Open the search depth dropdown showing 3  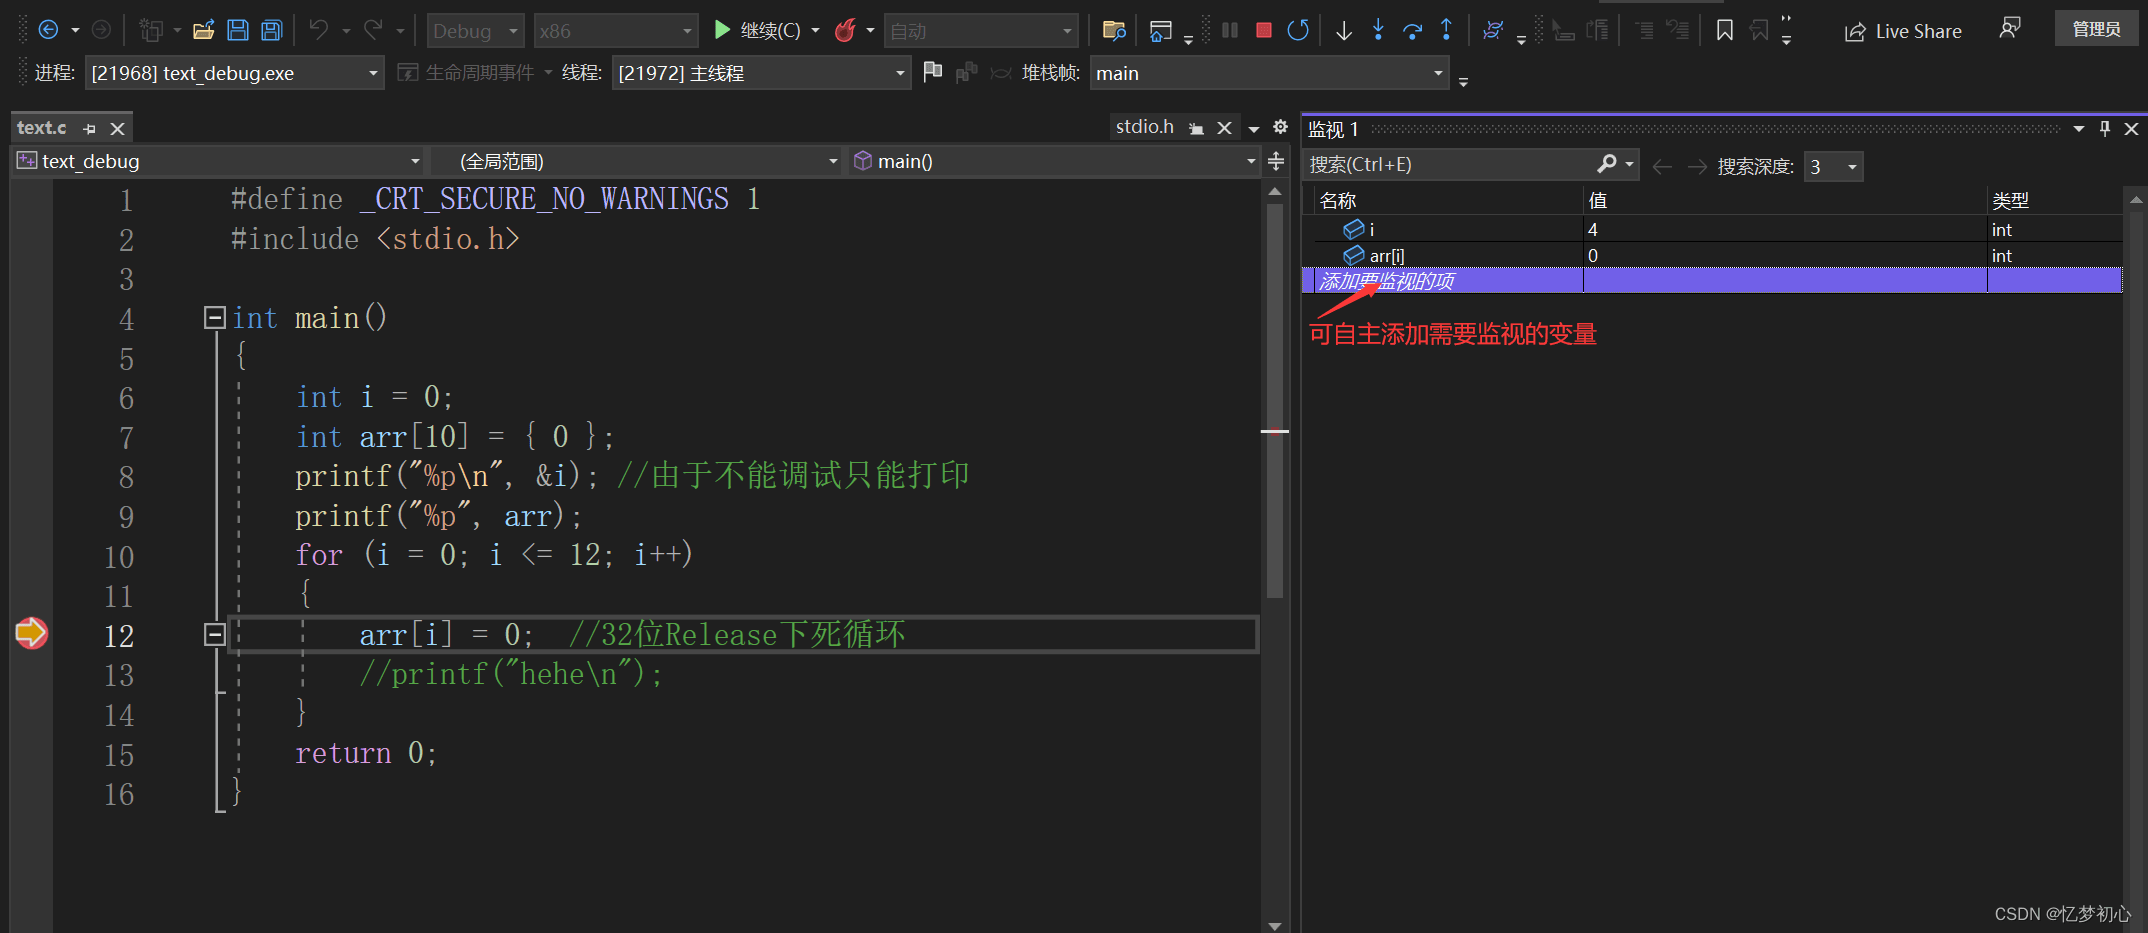1834,166
